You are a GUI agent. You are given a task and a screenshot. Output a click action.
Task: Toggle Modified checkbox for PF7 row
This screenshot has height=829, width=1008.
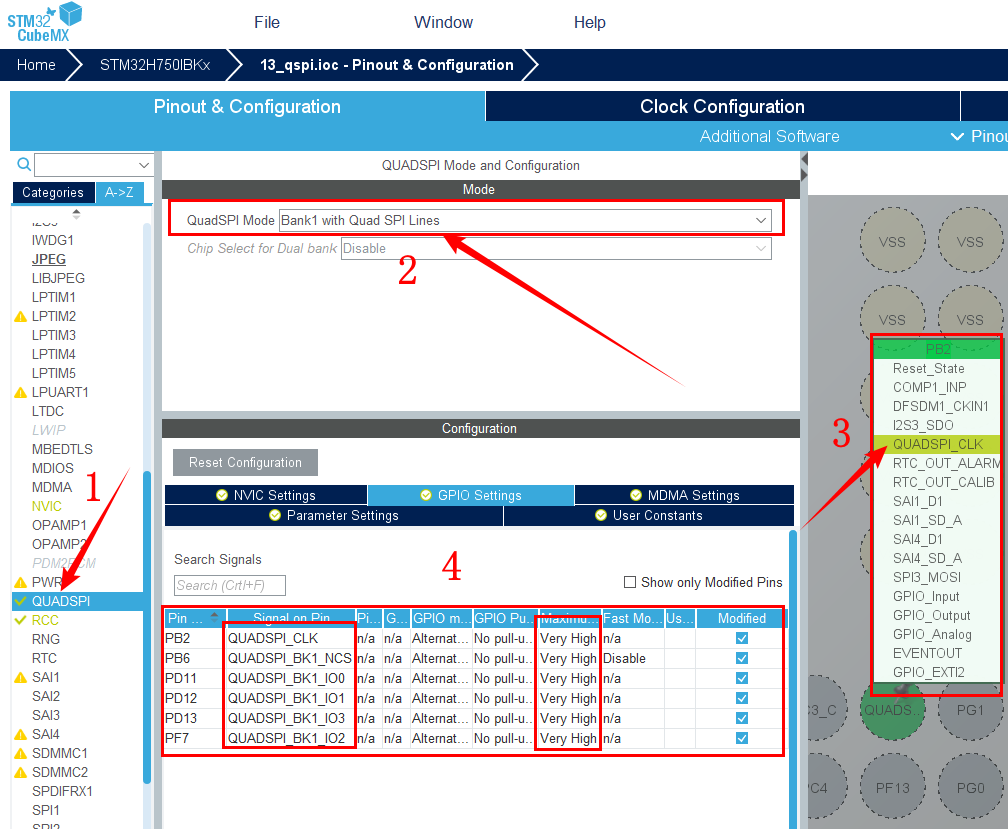point(741,738)
